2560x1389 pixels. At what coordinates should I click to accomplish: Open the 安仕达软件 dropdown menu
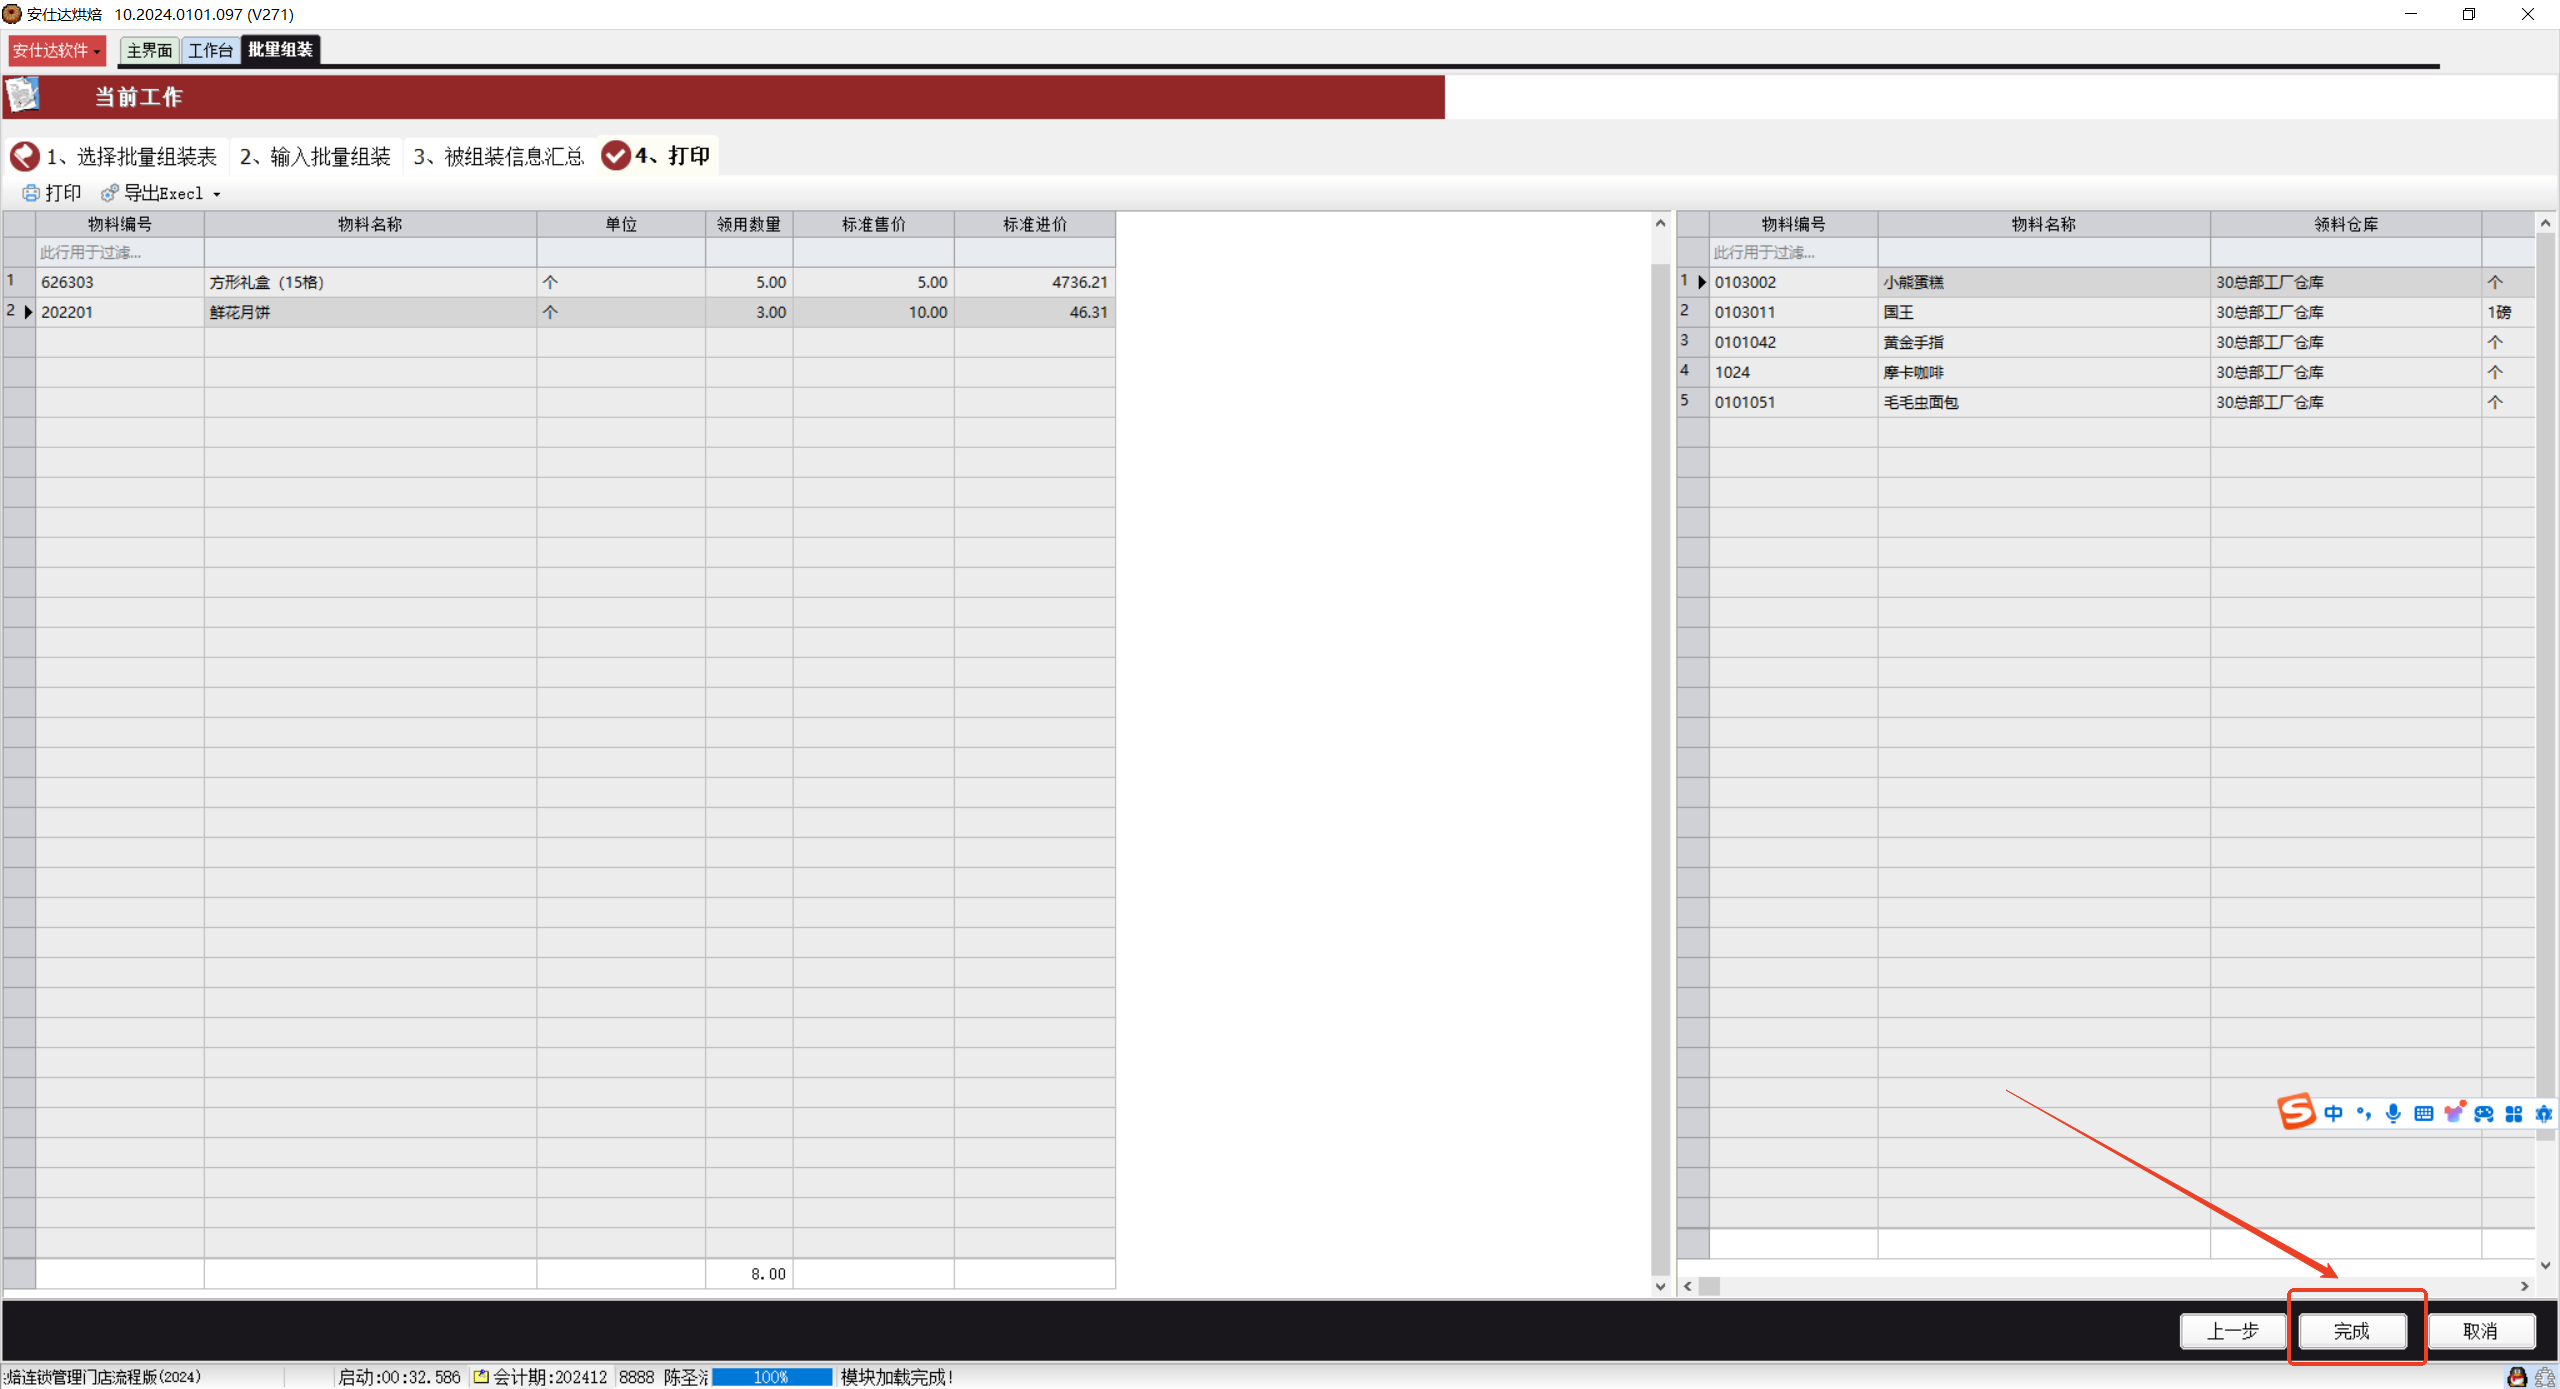(56, 50)
